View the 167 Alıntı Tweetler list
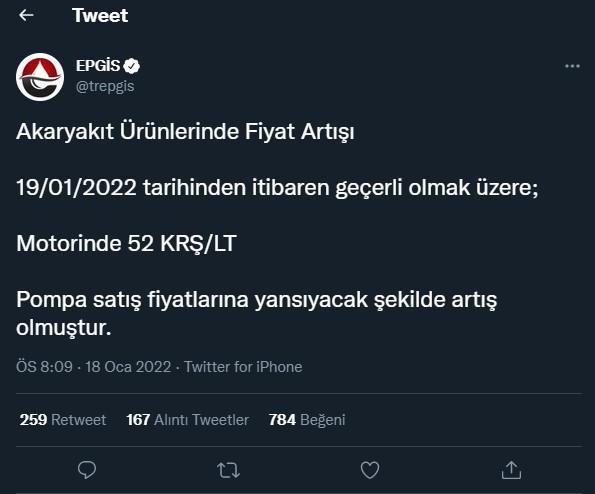This screenshot has height=494, width=595. point(187,420)
